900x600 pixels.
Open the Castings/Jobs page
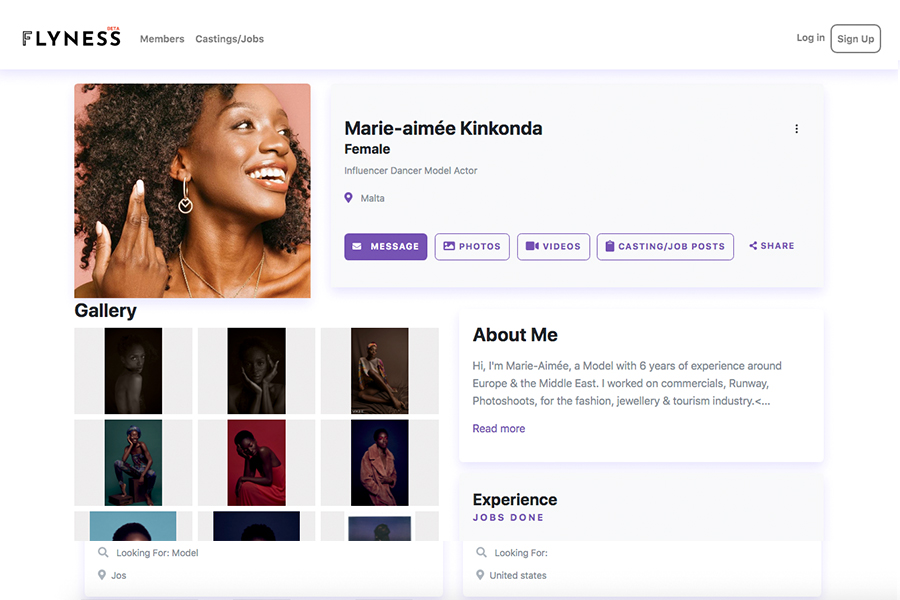coord(230,39)
